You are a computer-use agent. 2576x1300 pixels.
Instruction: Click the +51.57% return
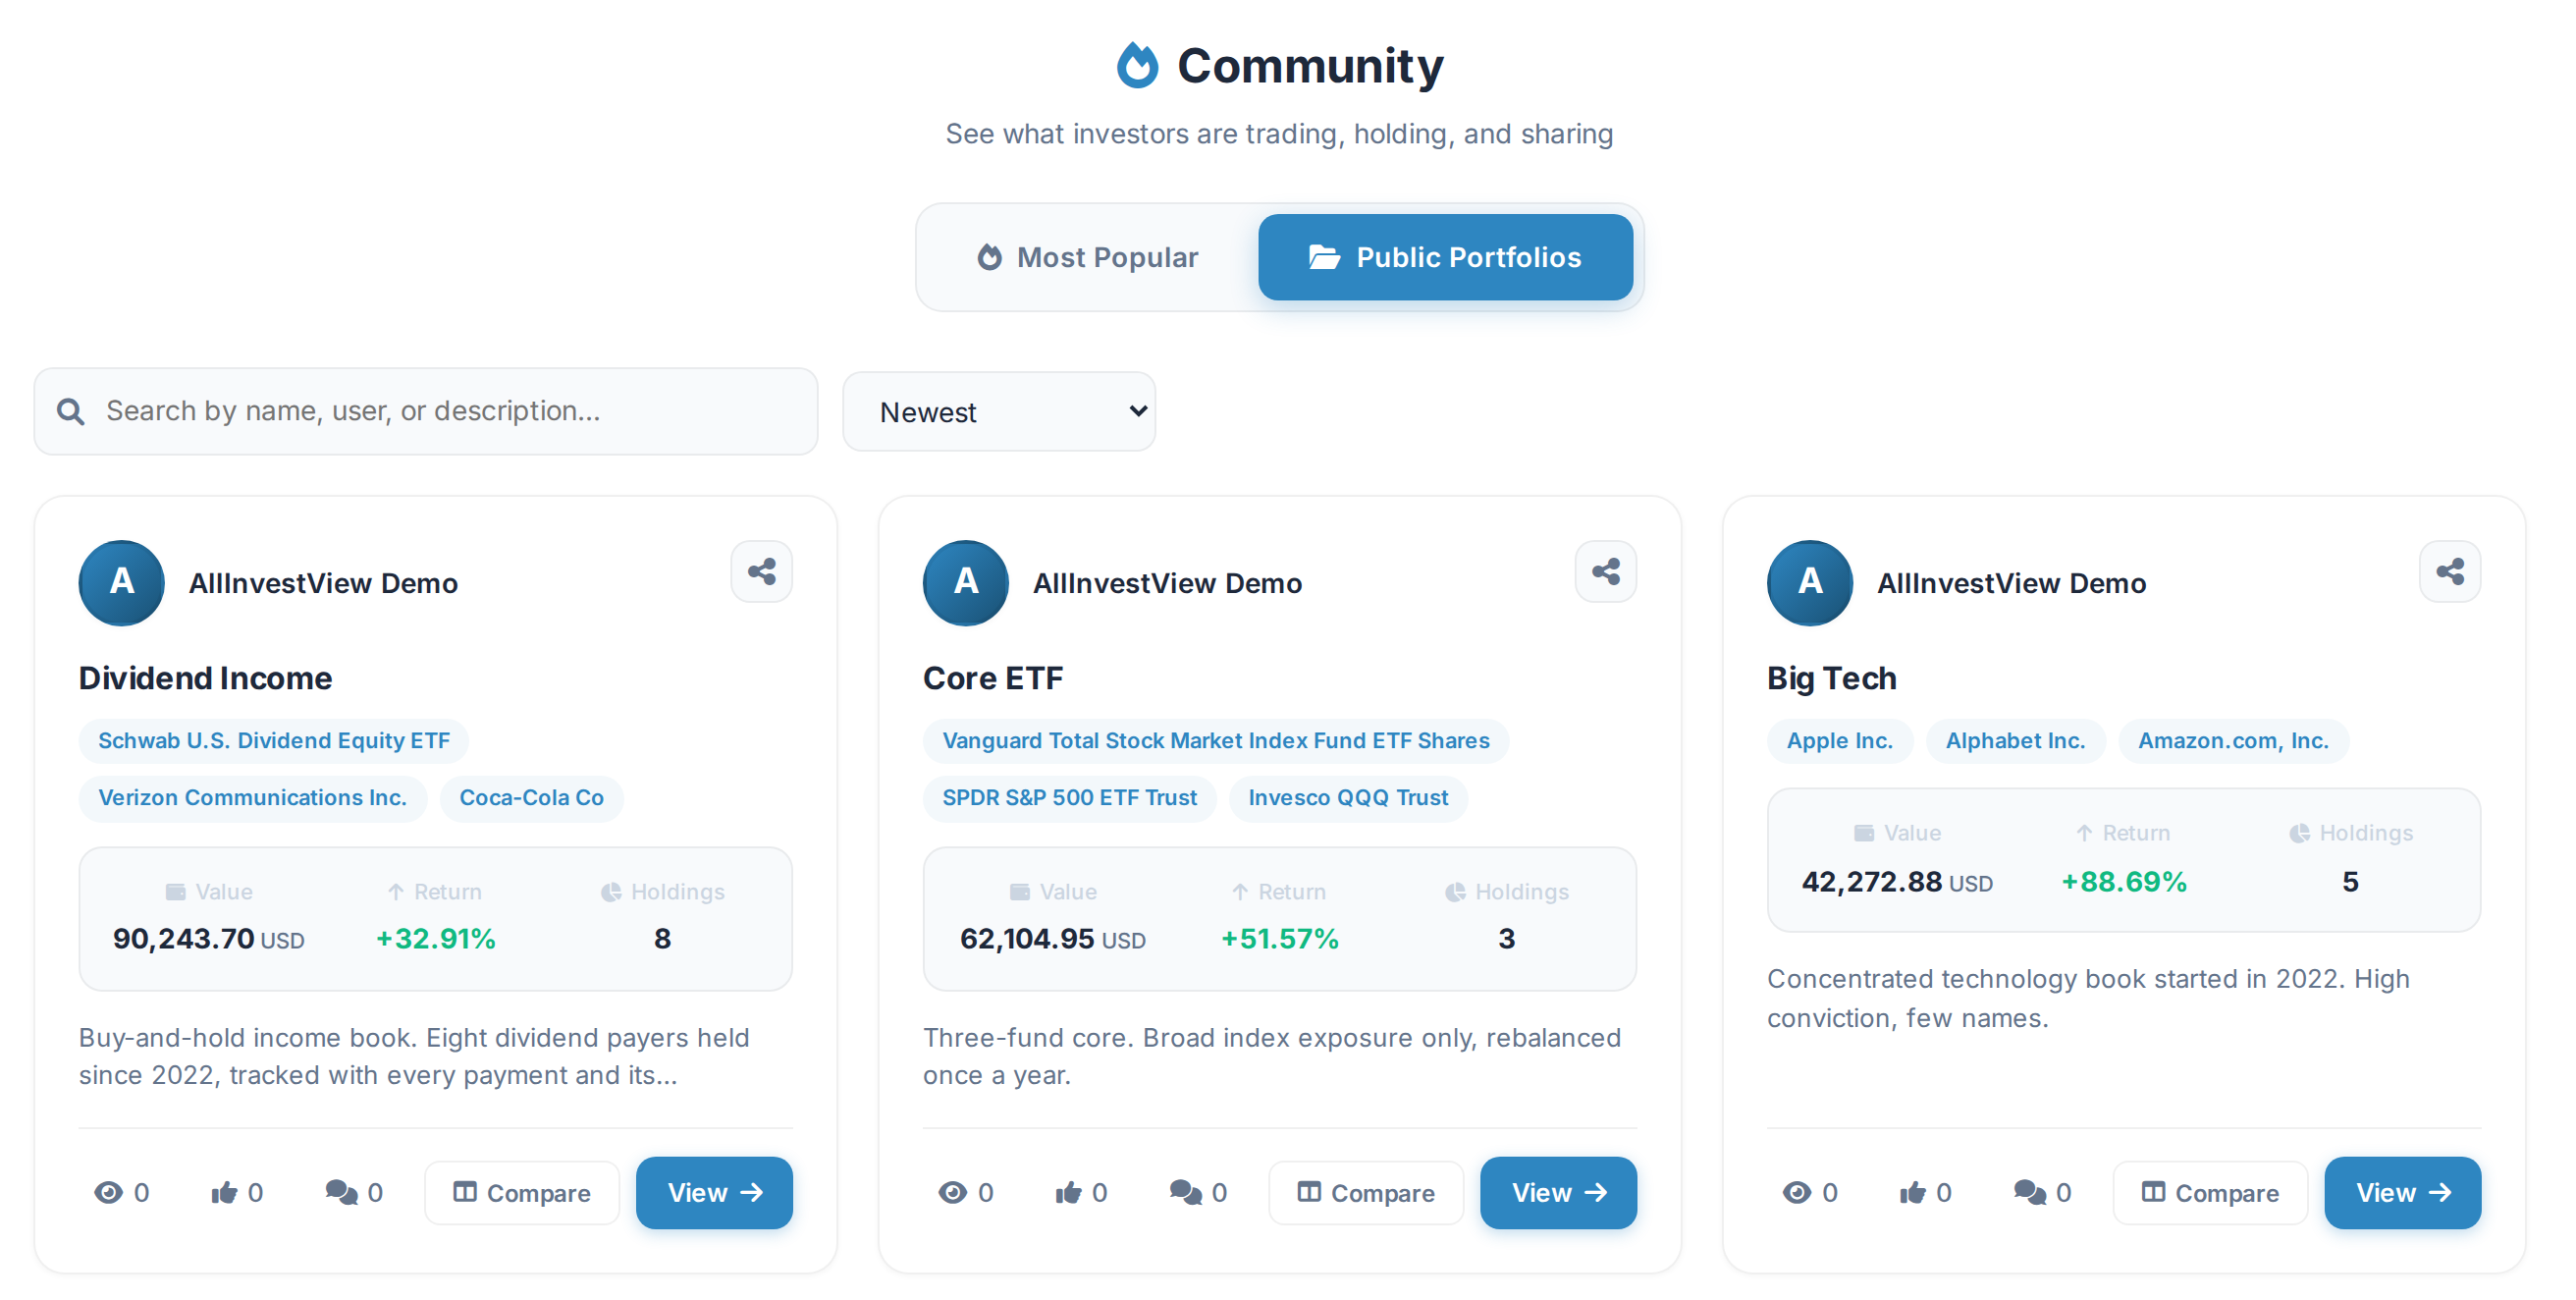tap(1279, 939)
